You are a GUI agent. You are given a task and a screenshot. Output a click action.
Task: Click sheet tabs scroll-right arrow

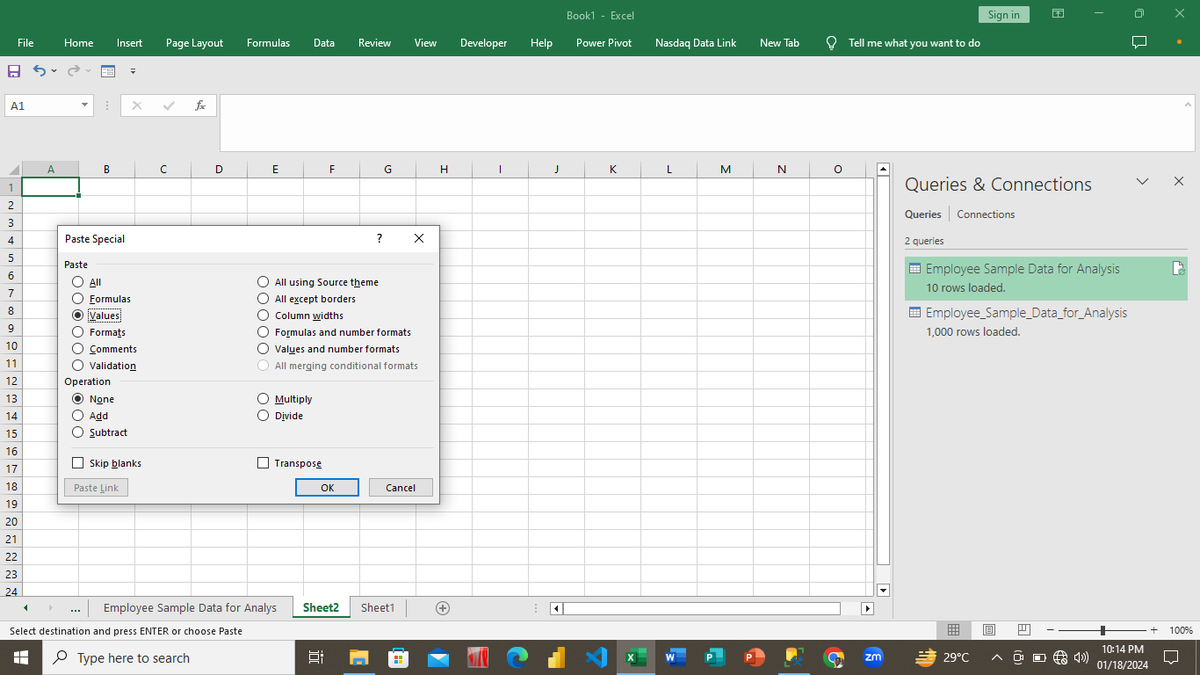click(50, 607)
